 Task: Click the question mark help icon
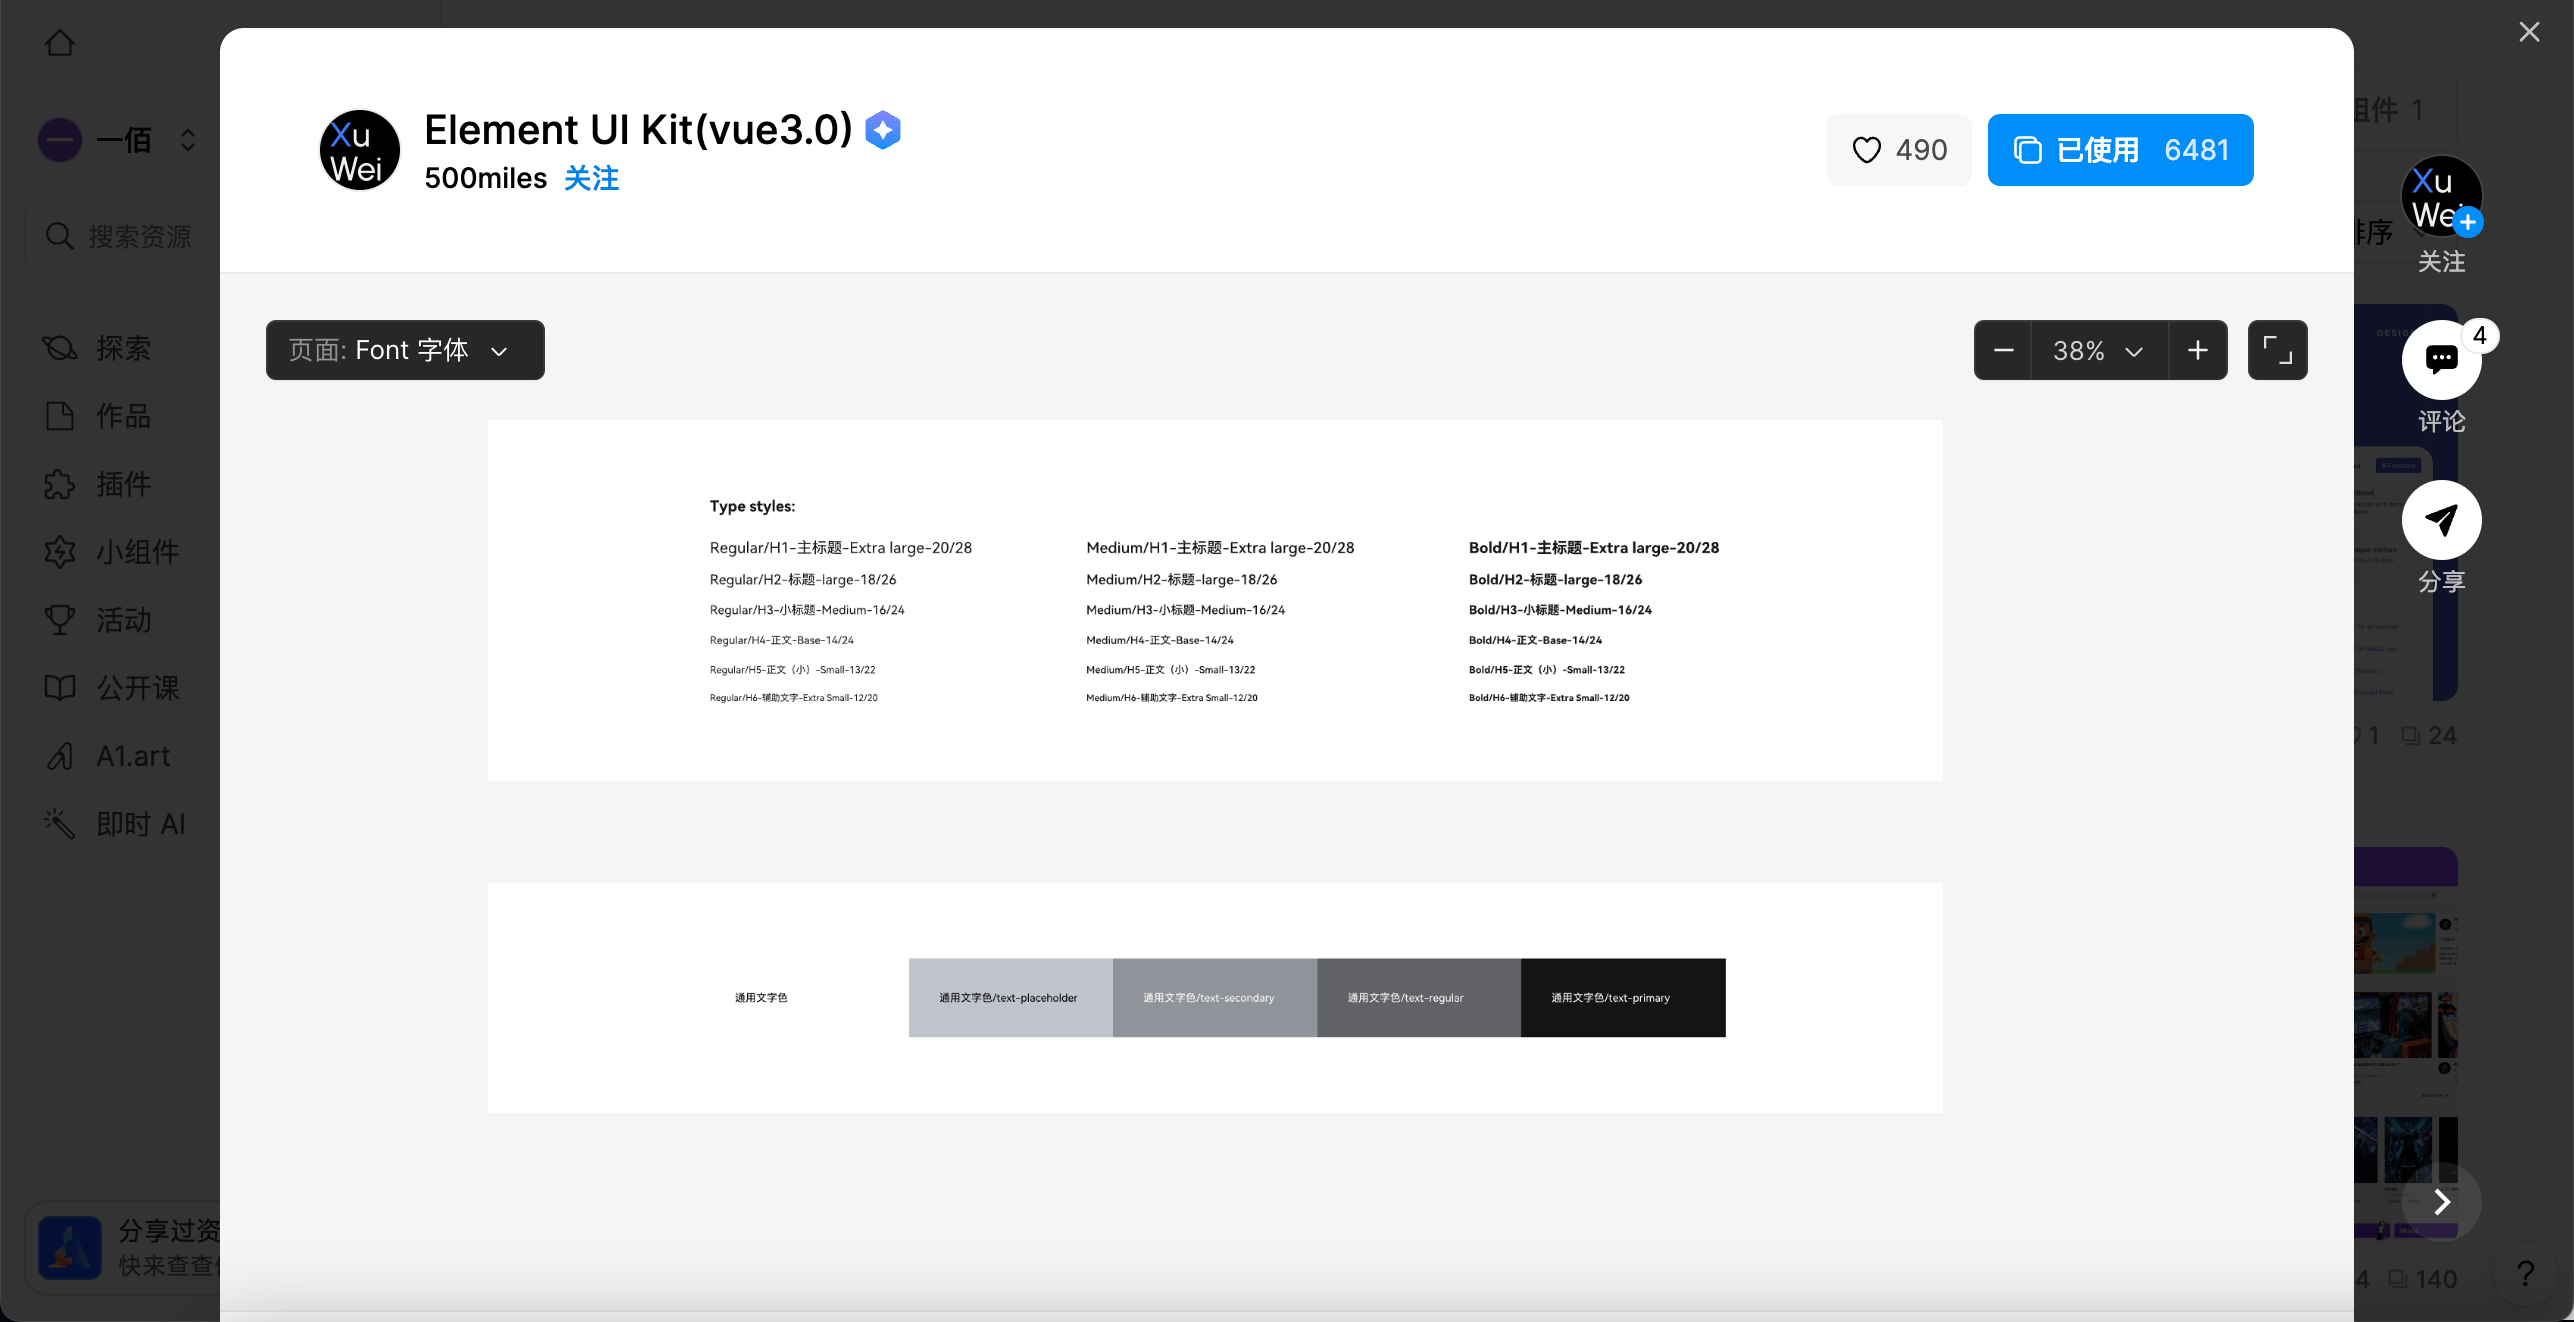point(2526,1274)
